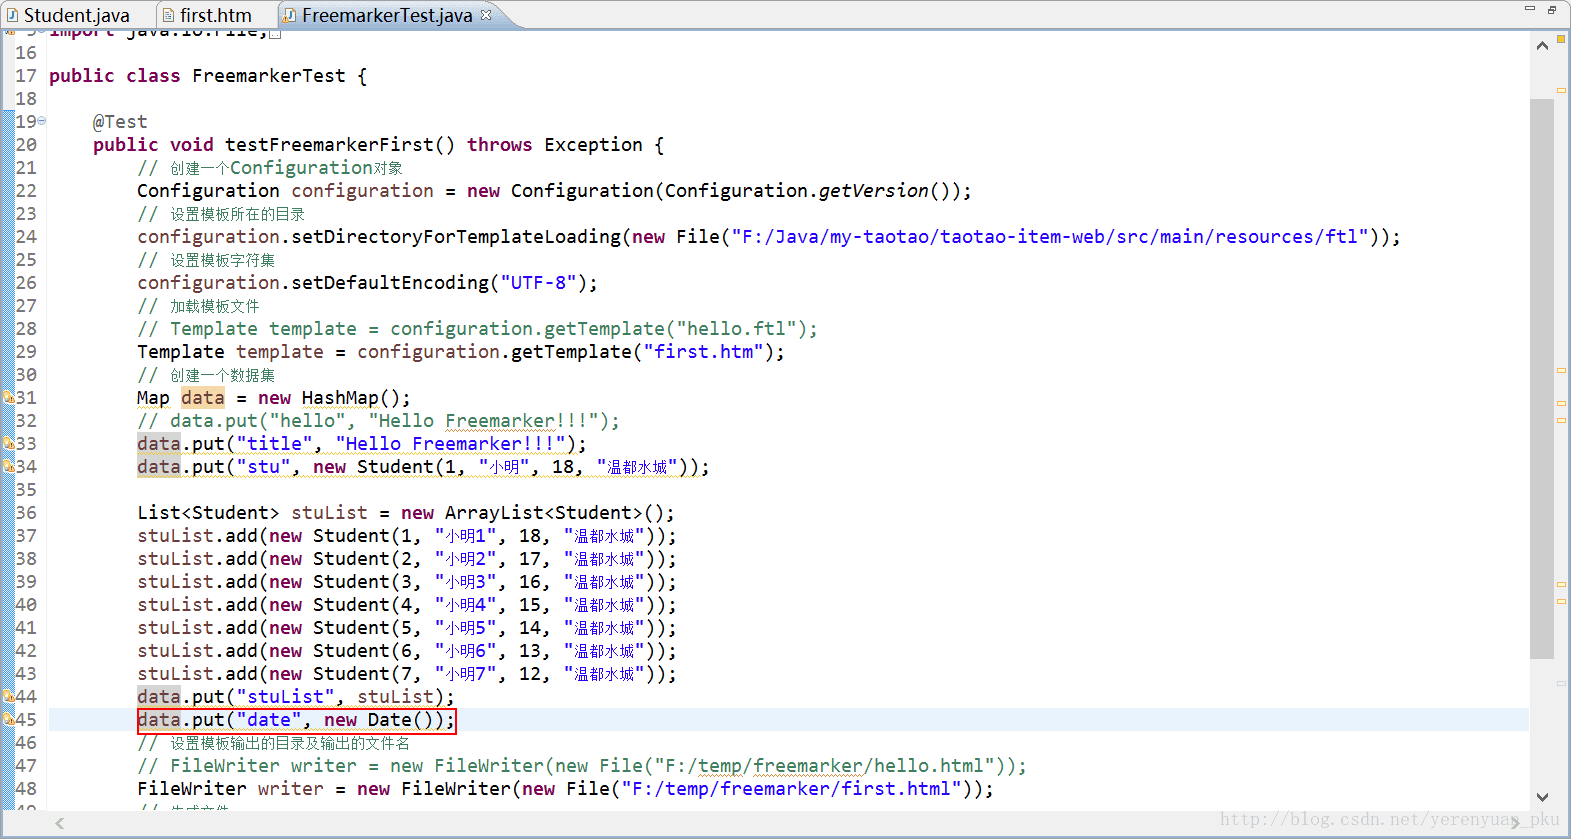Viewport: 1571px width, 839px height.
Task: Click the horizontal scrollbar left arrow
Action: tap(60, 823)
